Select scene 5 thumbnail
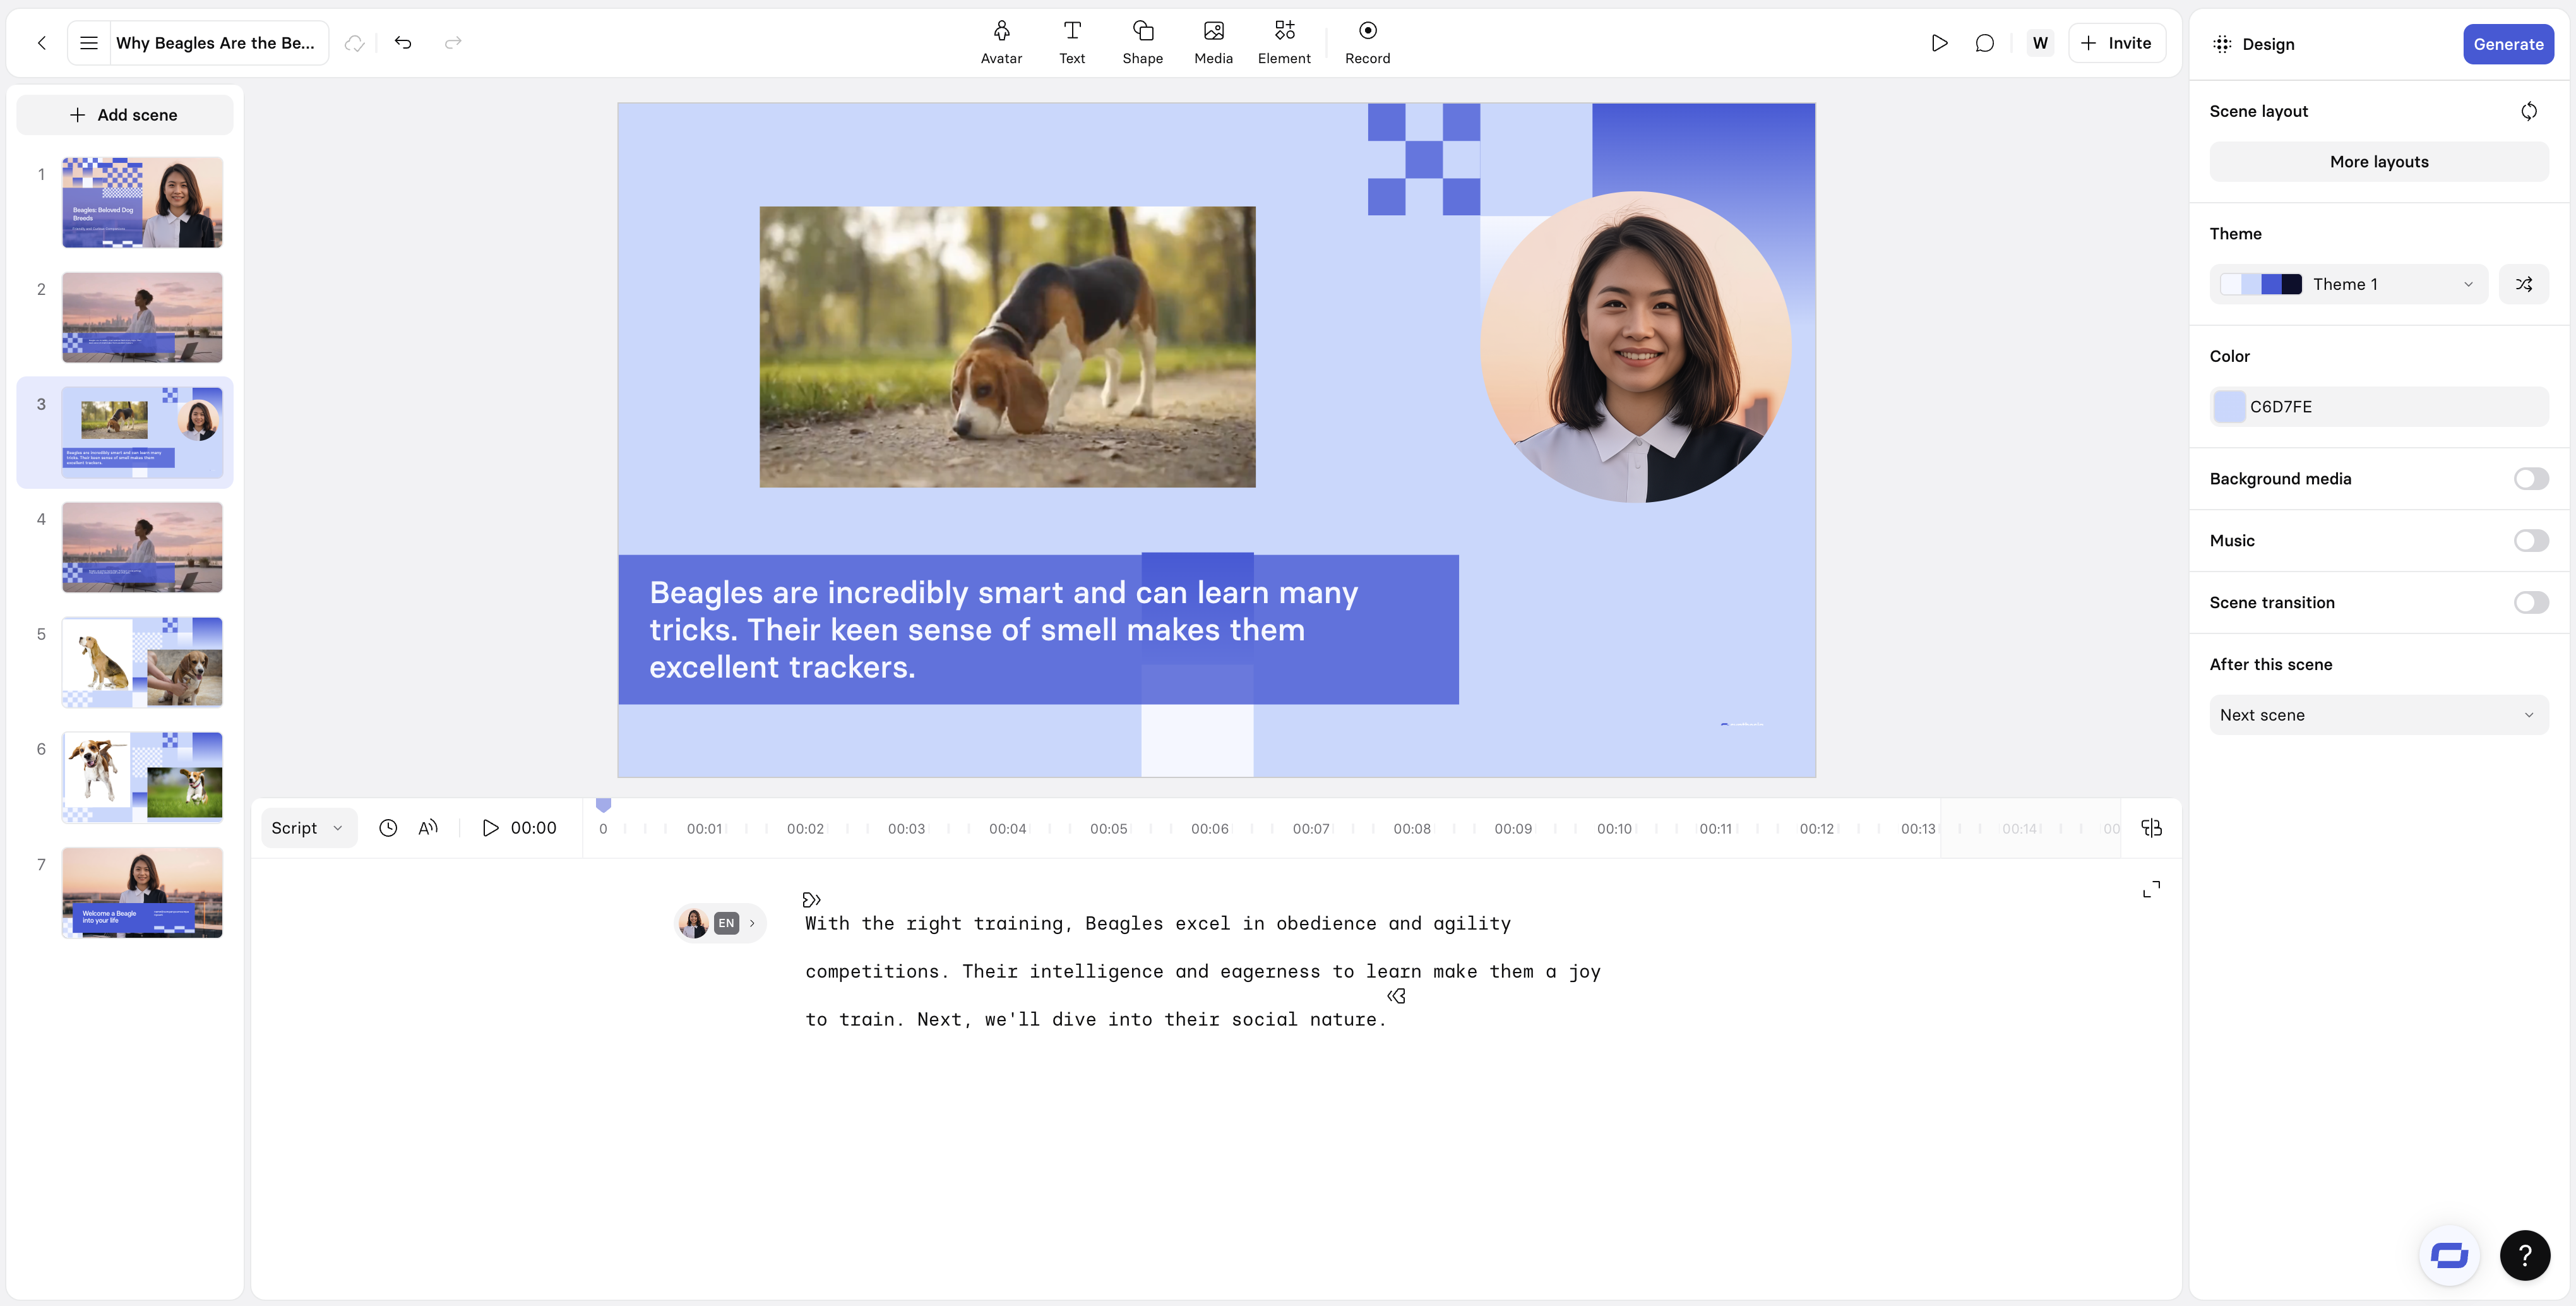This screenshot has height=1306, width=2576. pyautogui.click(x=142, y=662)
